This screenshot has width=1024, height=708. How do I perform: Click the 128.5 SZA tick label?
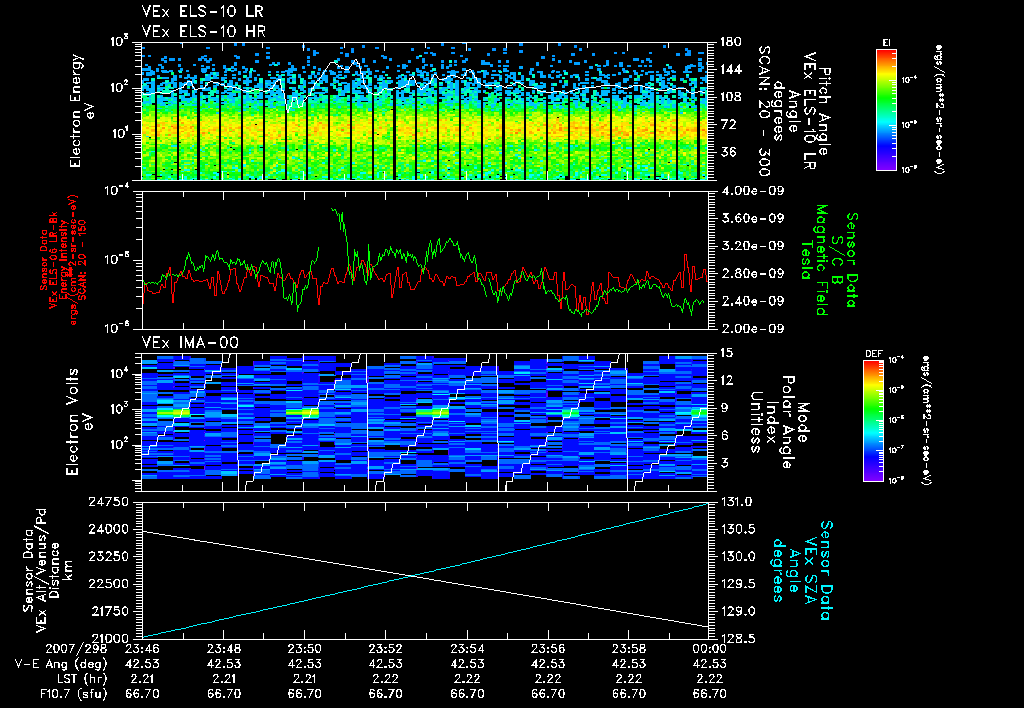[x=737, y=638]
